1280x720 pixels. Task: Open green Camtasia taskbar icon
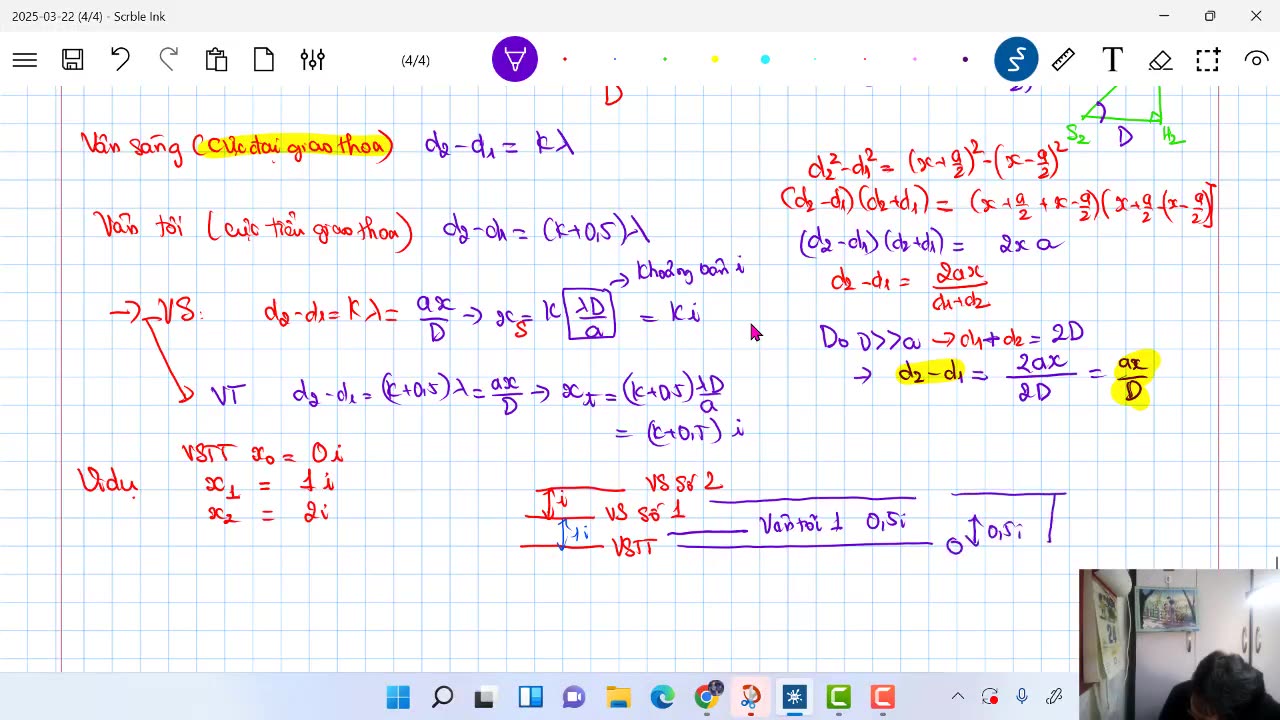tap(838, 697)
